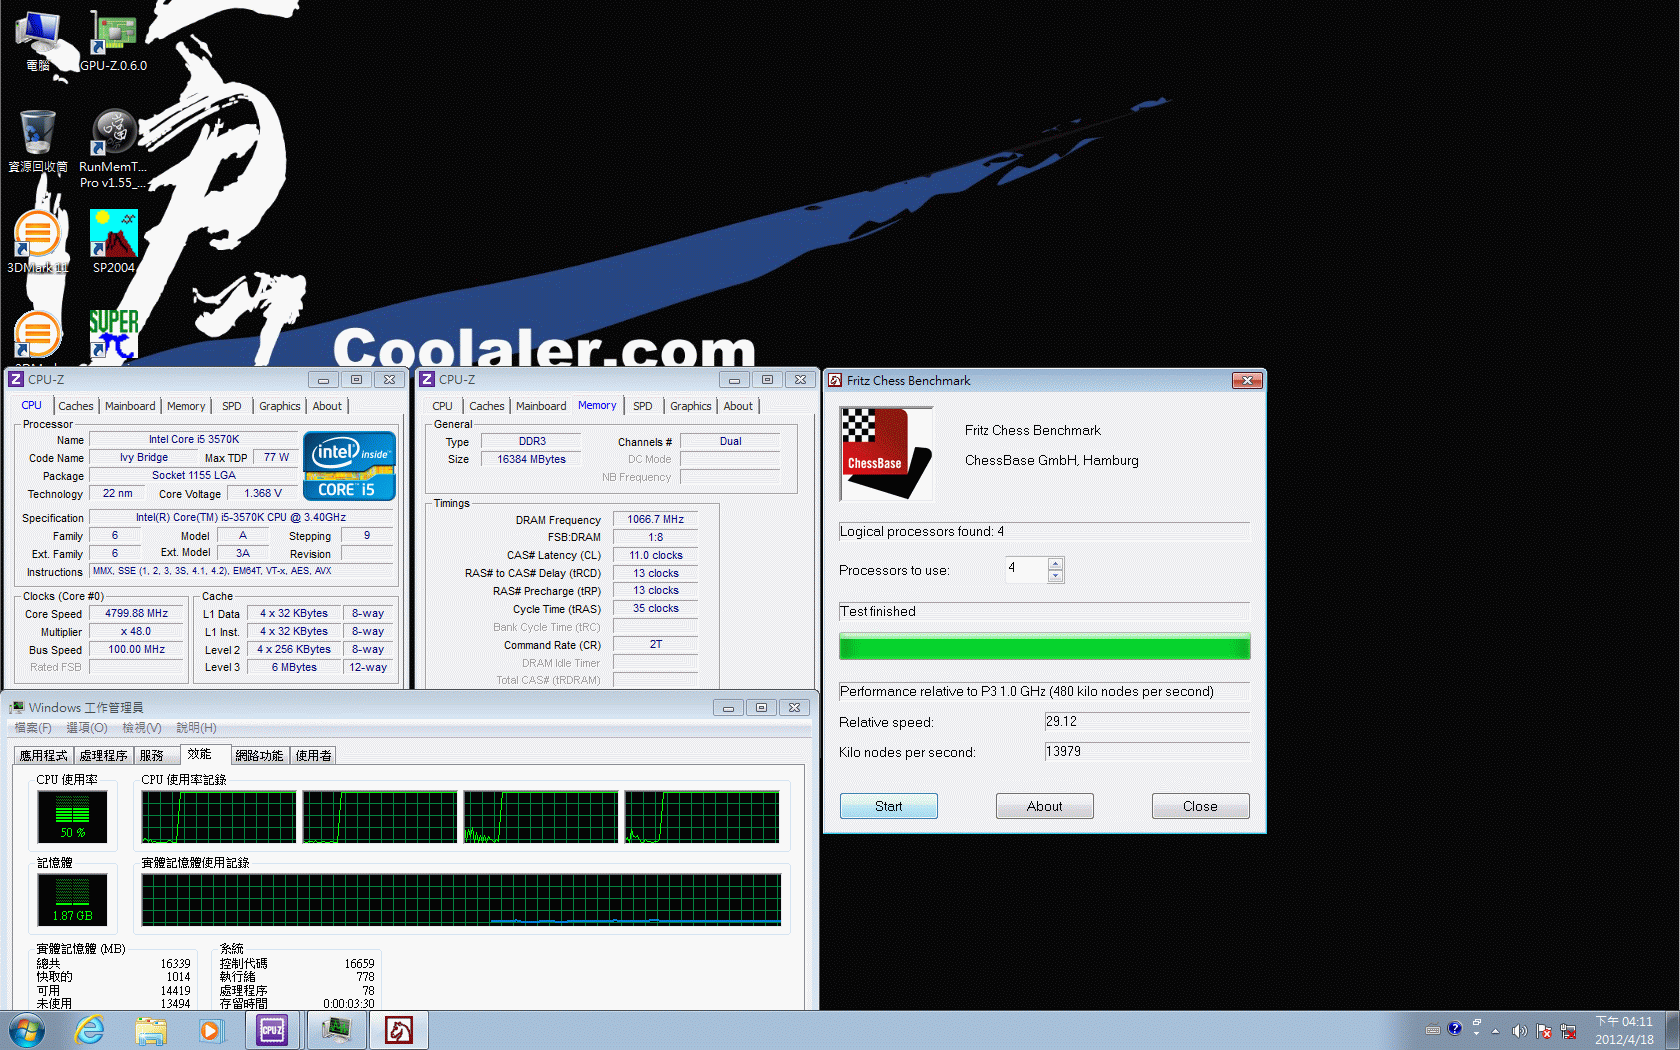Viewport: 1680px width, 1050px height.
Task: Open Mainboard tab in right CPU-Z window
Action: pos(541,406)
